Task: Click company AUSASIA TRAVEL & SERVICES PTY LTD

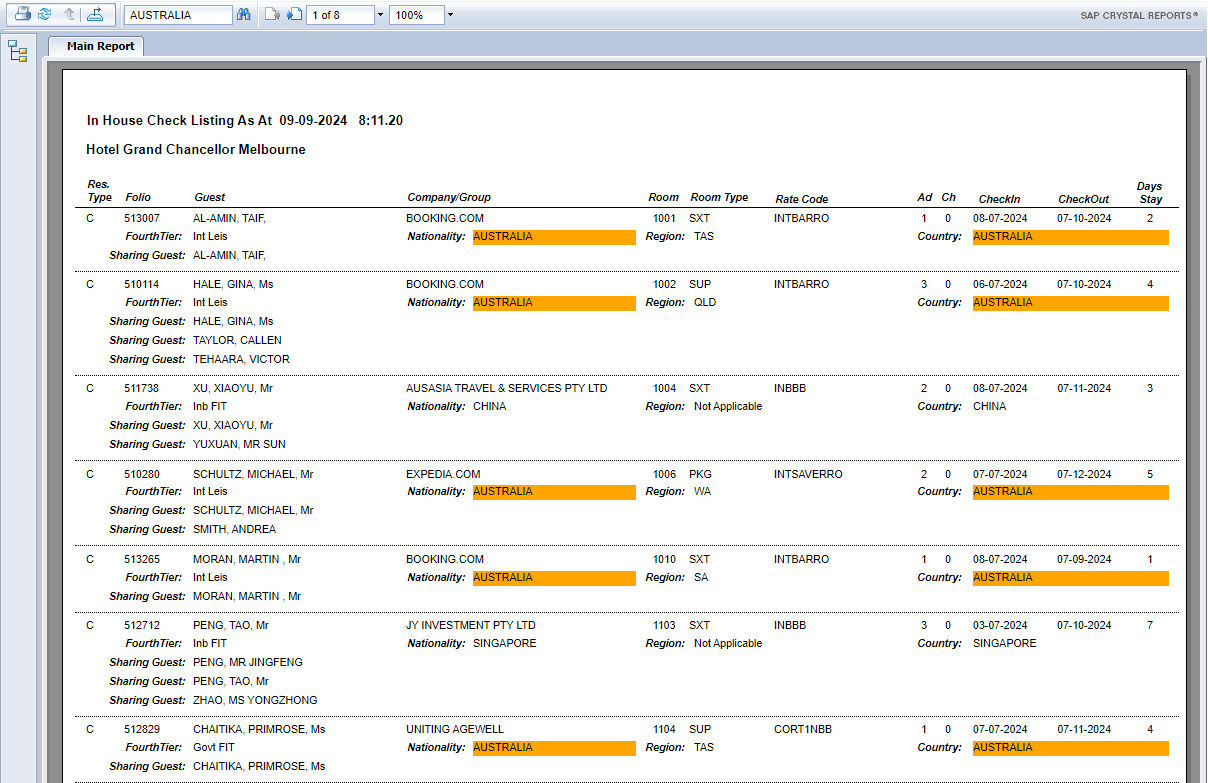Action: [x=507, y=388]
